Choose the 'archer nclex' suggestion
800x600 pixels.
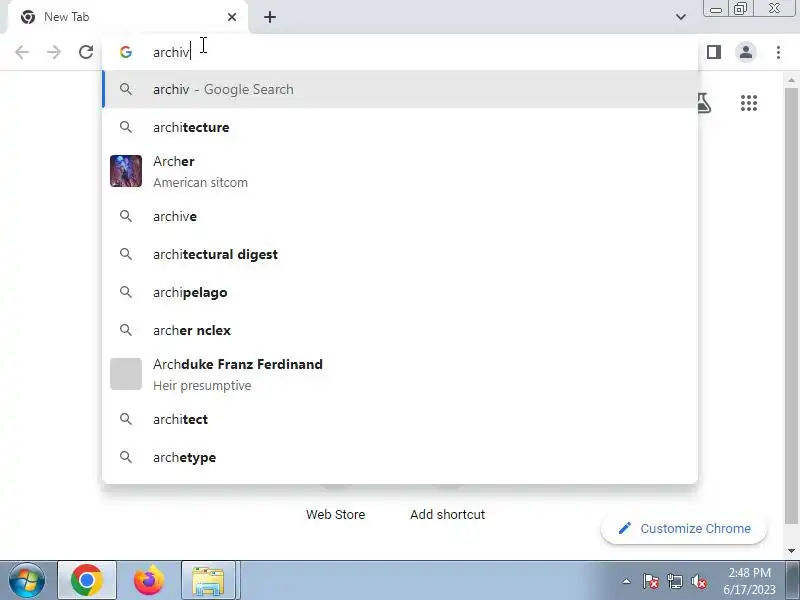400,330
